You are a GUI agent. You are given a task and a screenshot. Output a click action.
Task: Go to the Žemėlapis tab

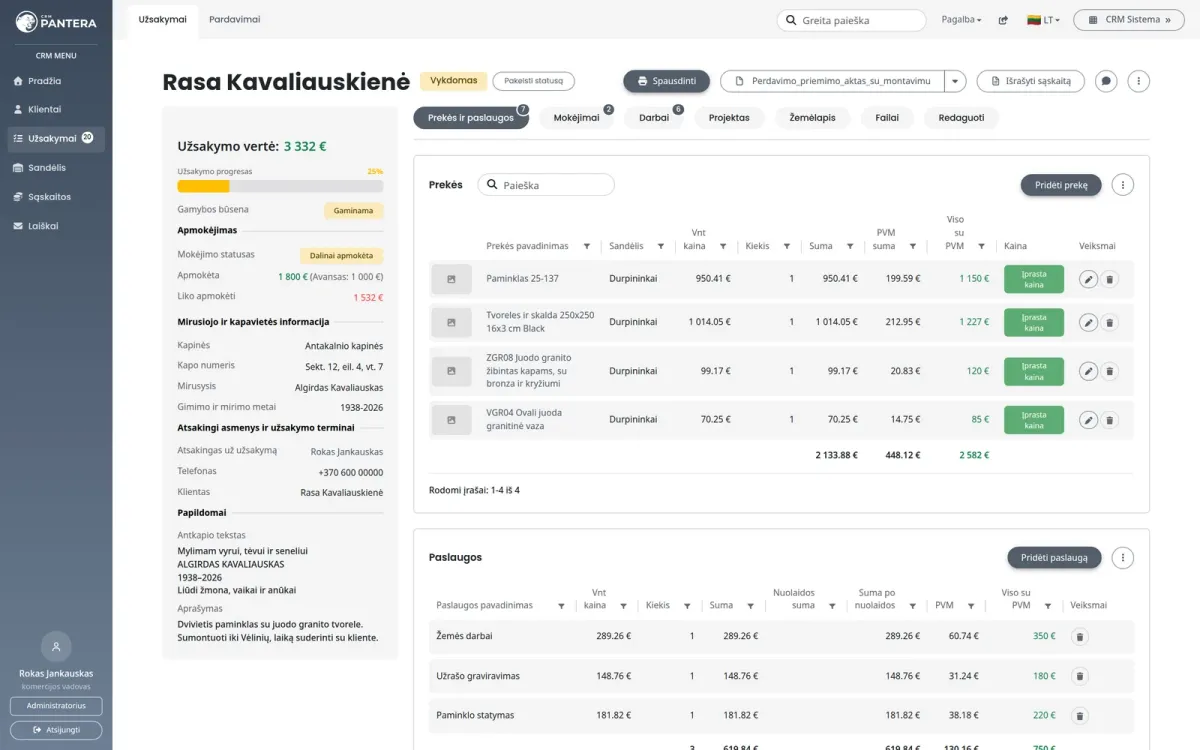tap(812, 118)
